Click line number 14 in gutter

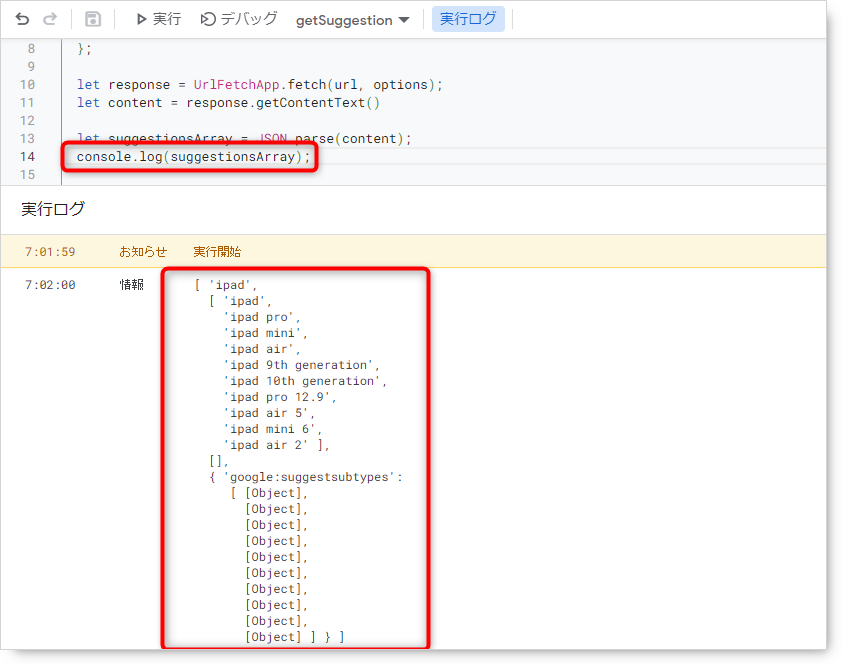[x=27, y=156]
